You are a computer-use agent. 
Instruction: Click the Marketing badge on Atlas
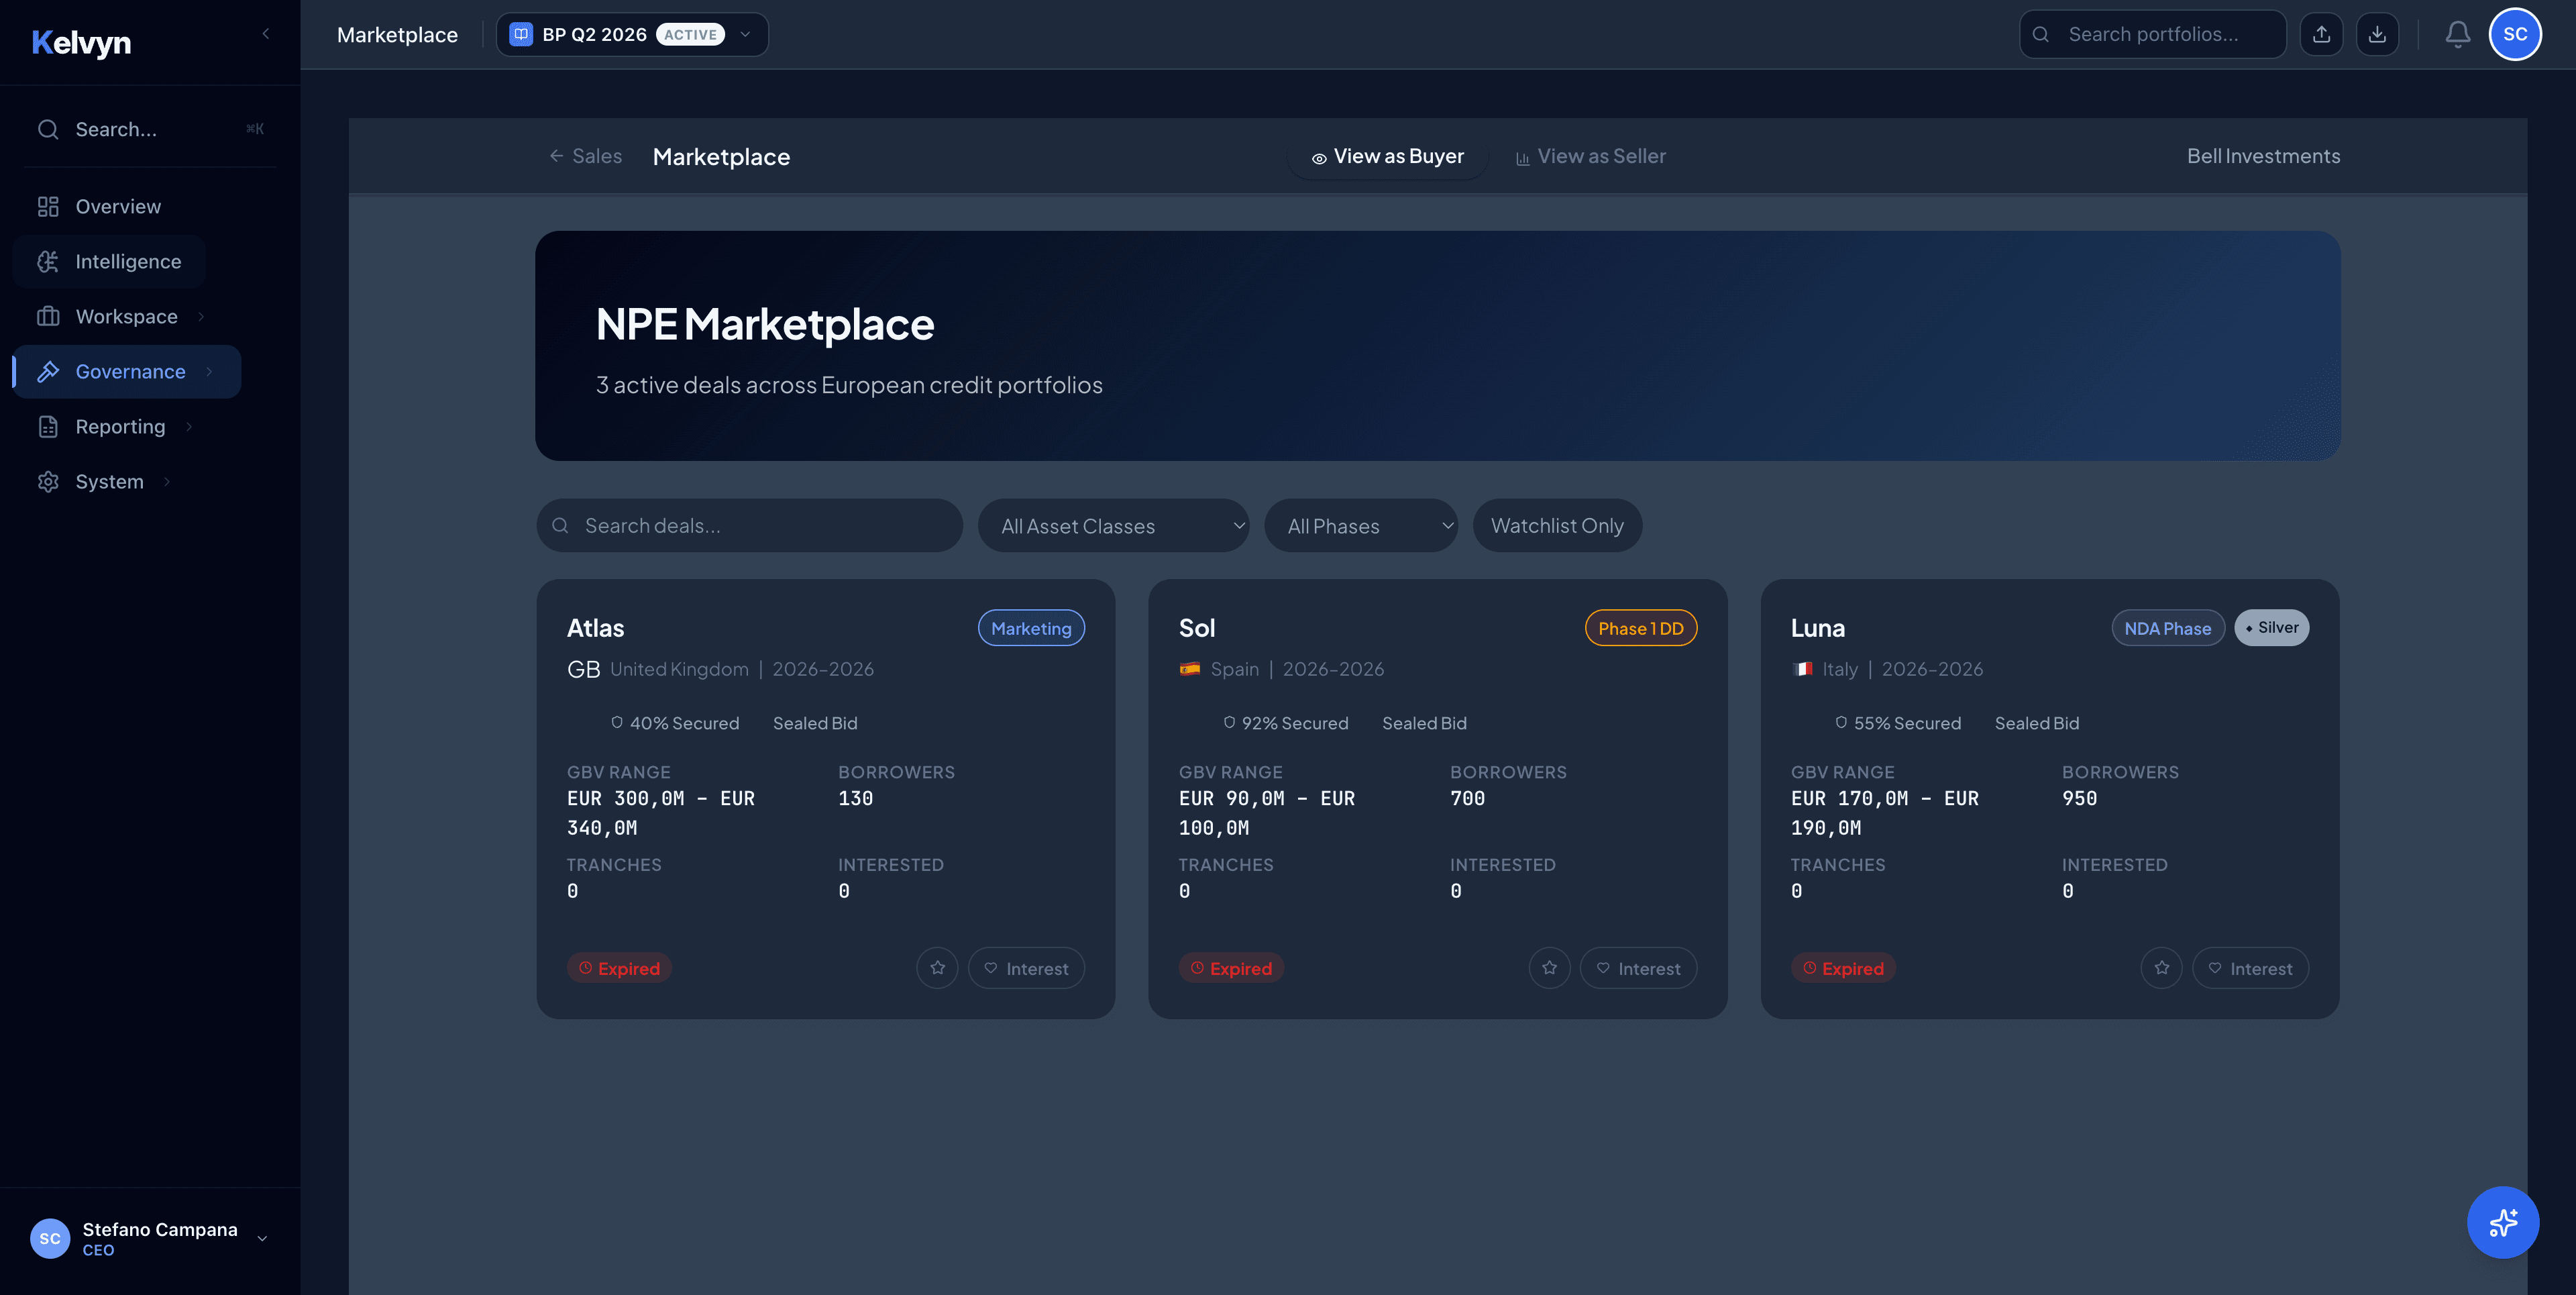[1031, 627]
